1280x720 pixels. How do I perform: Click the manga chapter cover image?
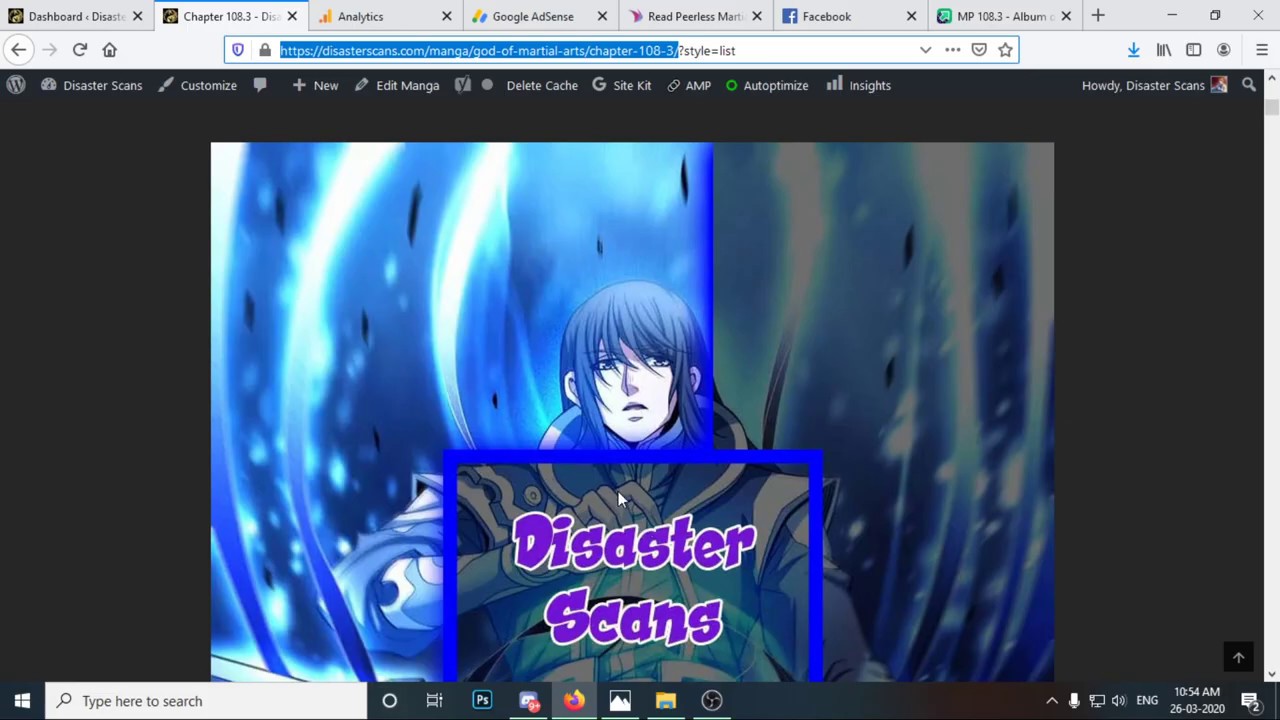click(x=632, y=412)
